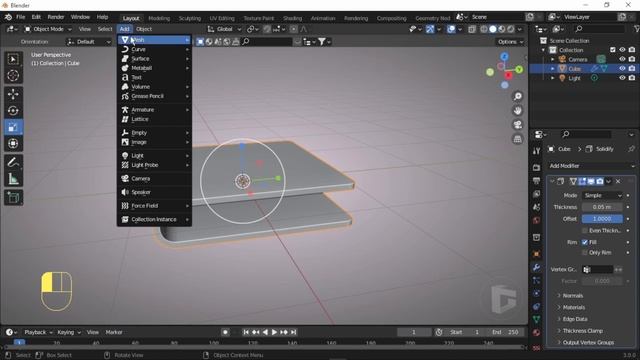
Task: Disable Fill rim checkbox
Action: tap(584, 242)
